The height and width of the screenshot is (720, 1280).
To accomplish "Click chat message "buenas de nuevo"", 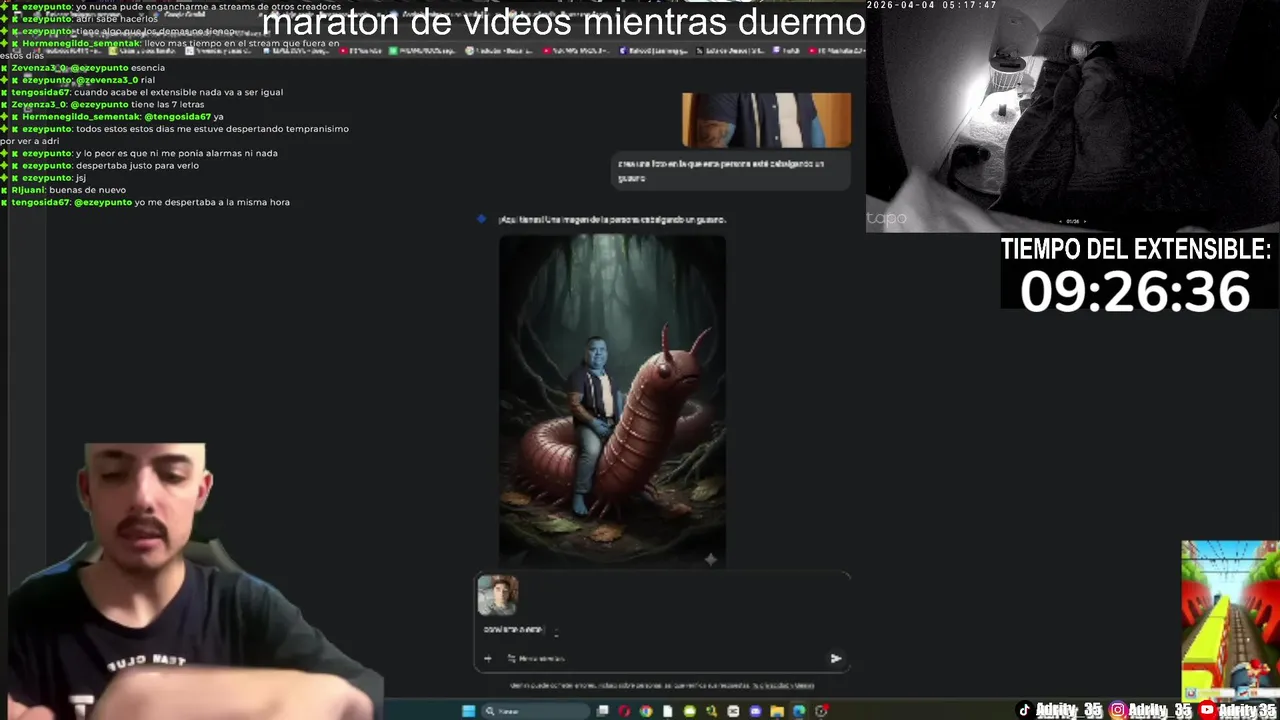I will (x=87, y=190).
